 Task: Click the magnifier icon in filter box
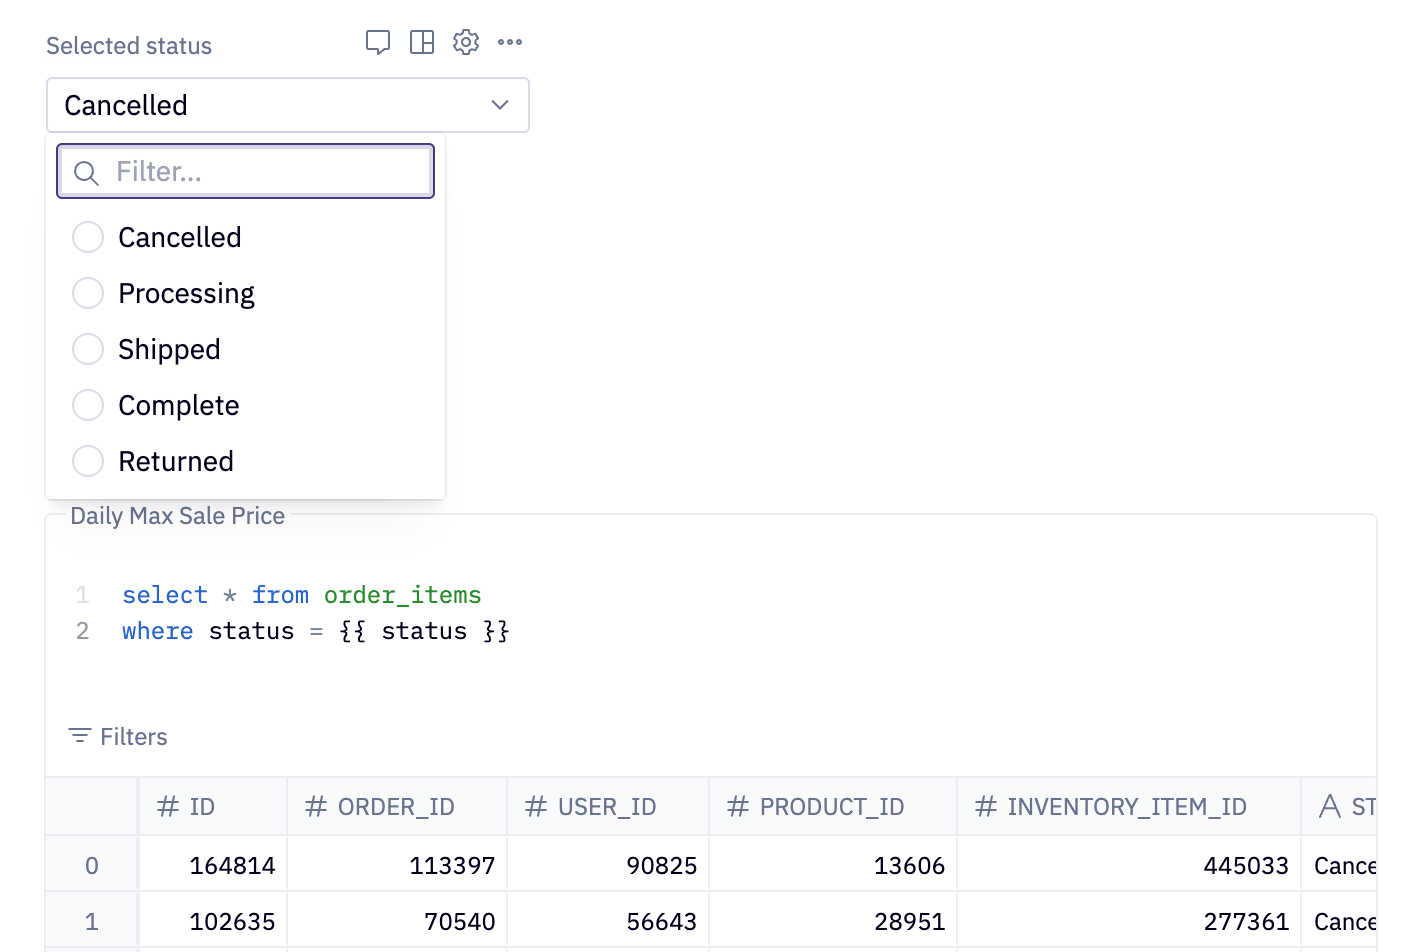click(87, 173)
